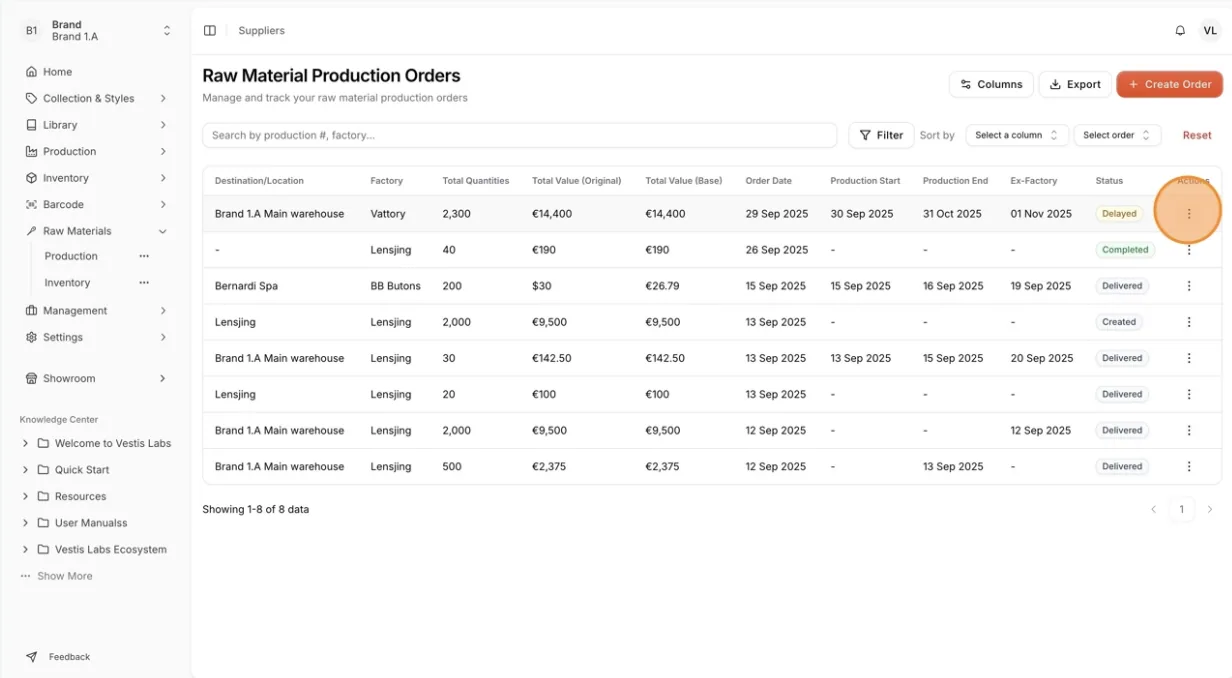Open actions menu for BB Butons order
Image resolution: width=1232 pixels, height=678 pixels.
tap(1189, 286)
